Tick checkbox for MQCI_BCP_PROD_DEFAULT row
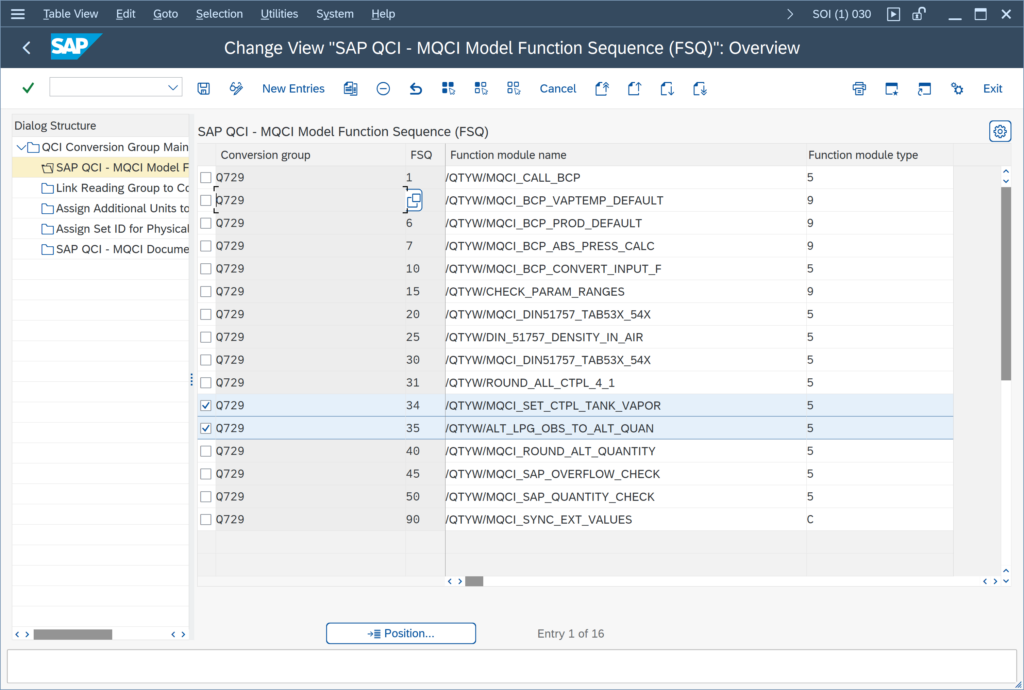This screenshot has height=690, width=1024. tap(206, 223)
